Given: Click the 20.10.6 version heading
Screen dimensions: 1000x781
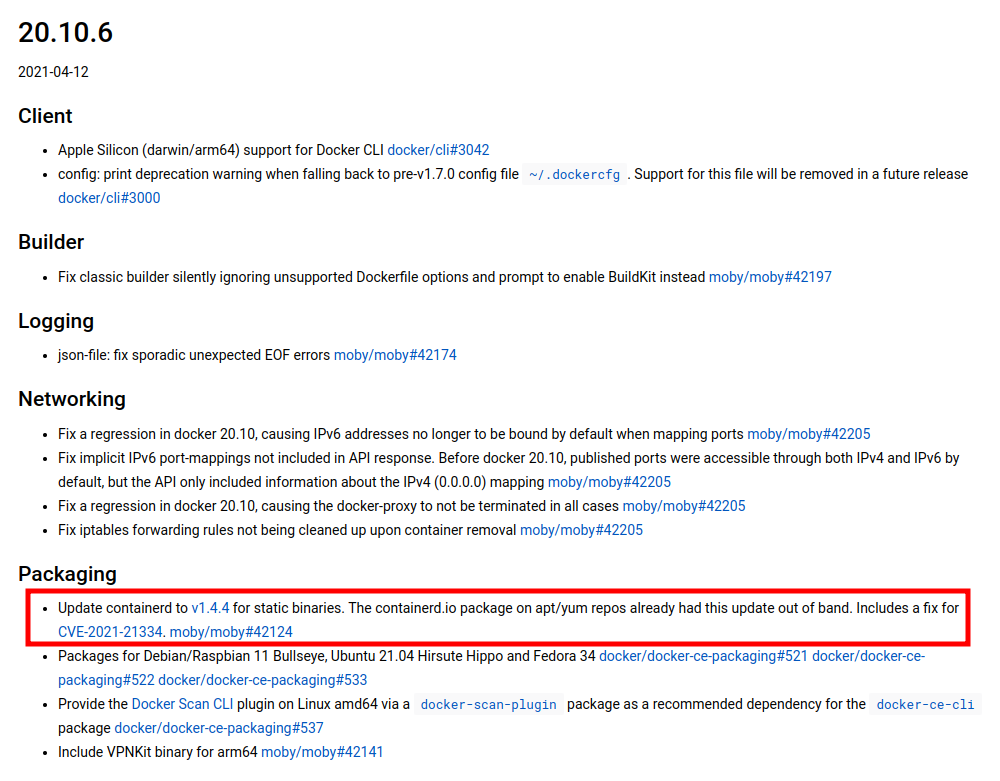Looking at the screenshot, I should coord(66,33).
